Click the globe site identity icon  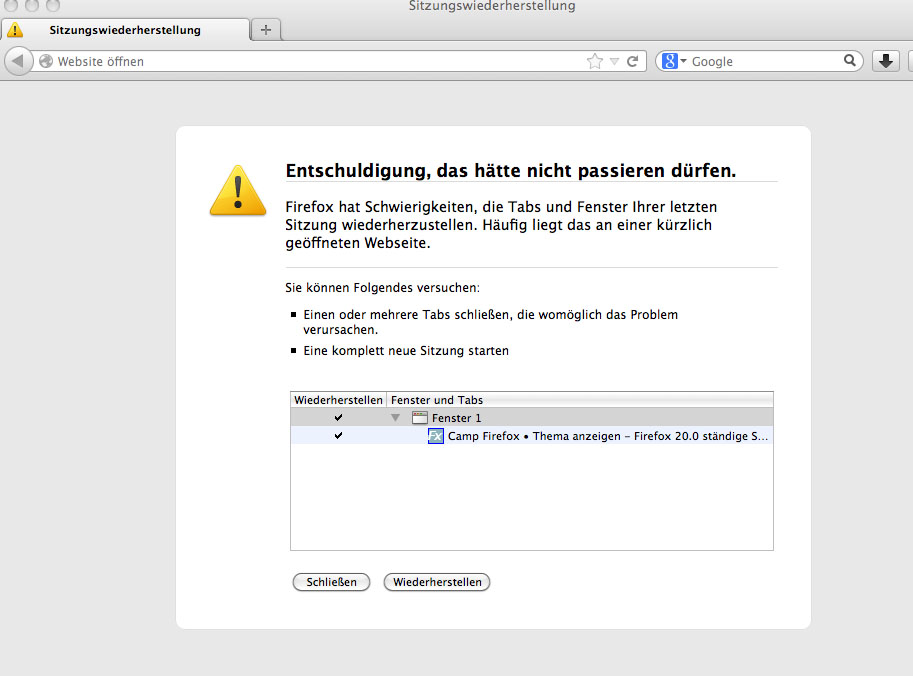click(46, 61)
